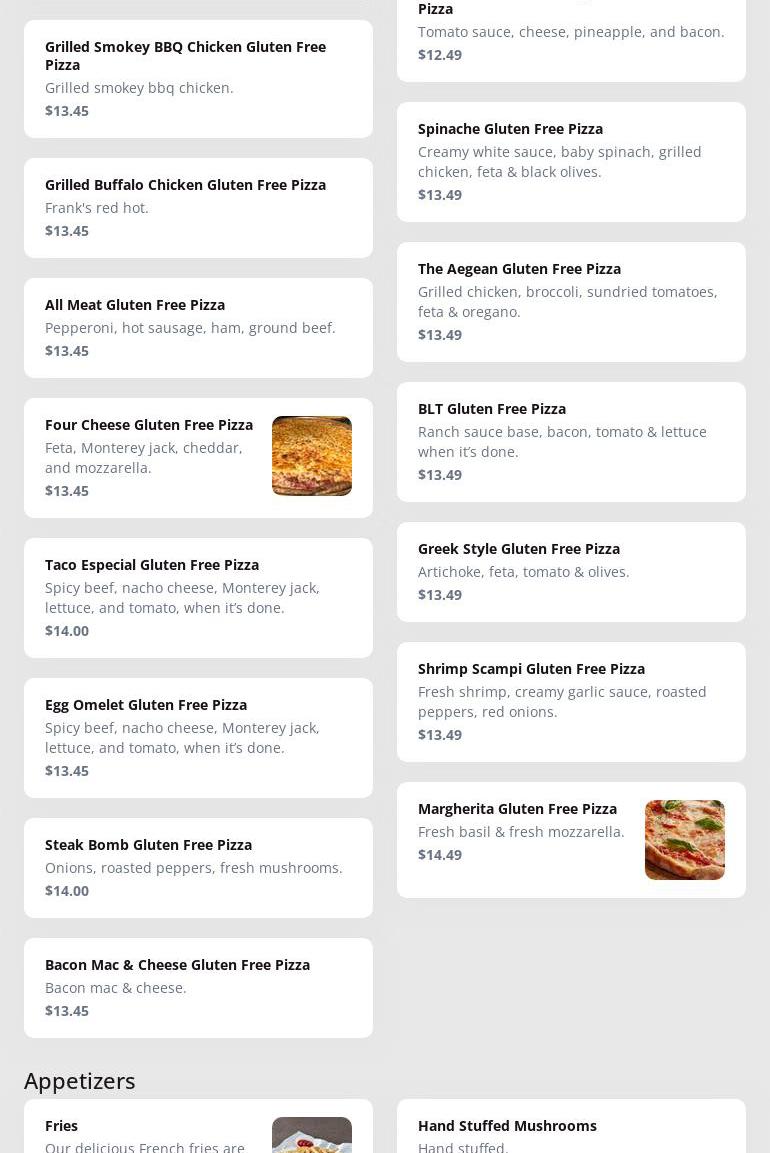The height and width of the screenshot is (1153, 770).
Task: Select Greek Style Gluten Free Pizza
Action: click(519, 549)
